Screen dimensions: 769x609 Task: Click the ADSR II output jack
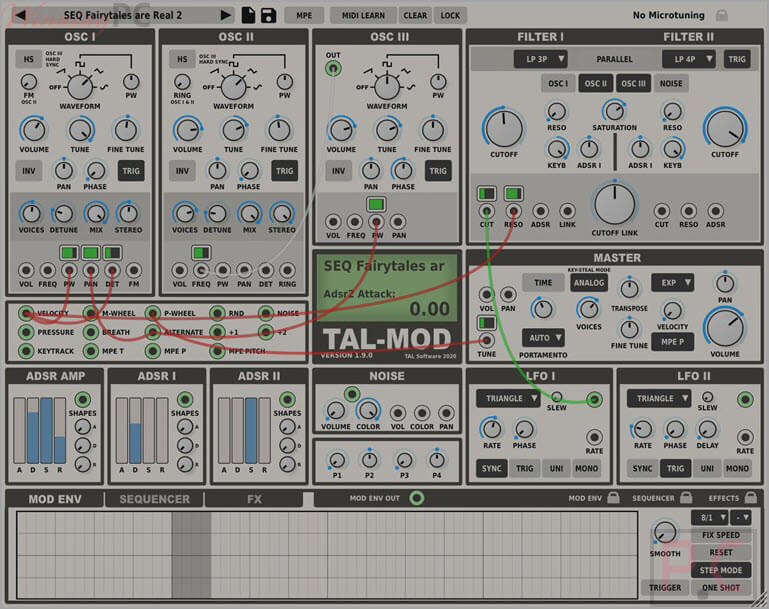(287, 399)
